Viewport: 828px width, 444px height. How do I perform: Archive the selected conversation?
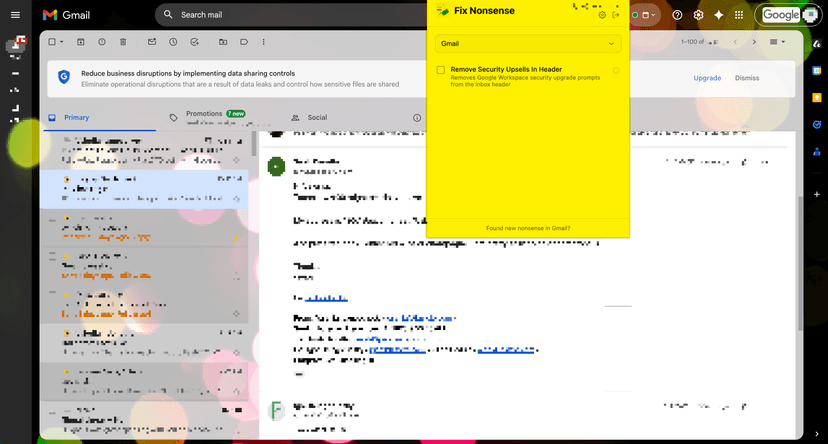(x=81, y=42)
